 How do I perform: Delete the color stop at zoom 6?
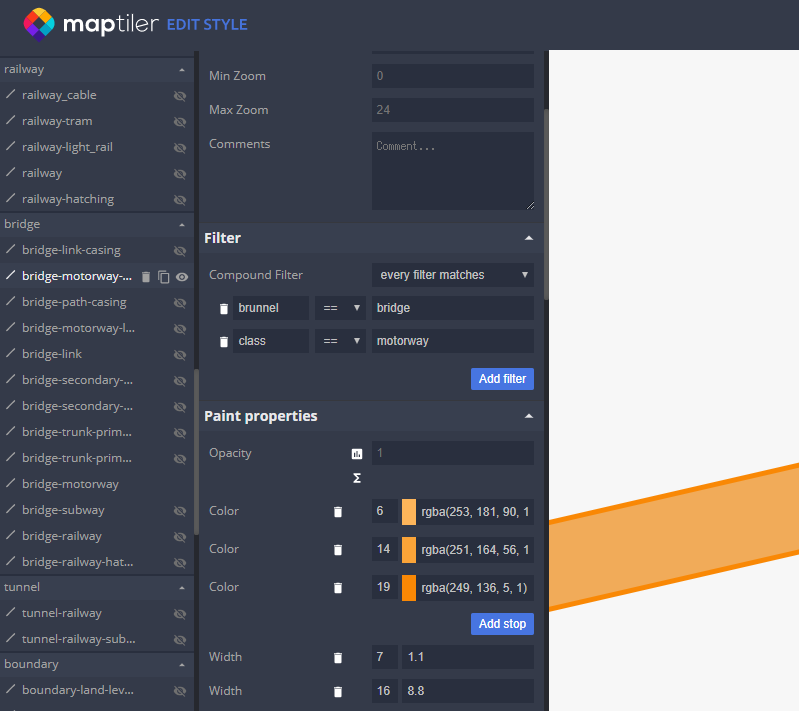338,512
